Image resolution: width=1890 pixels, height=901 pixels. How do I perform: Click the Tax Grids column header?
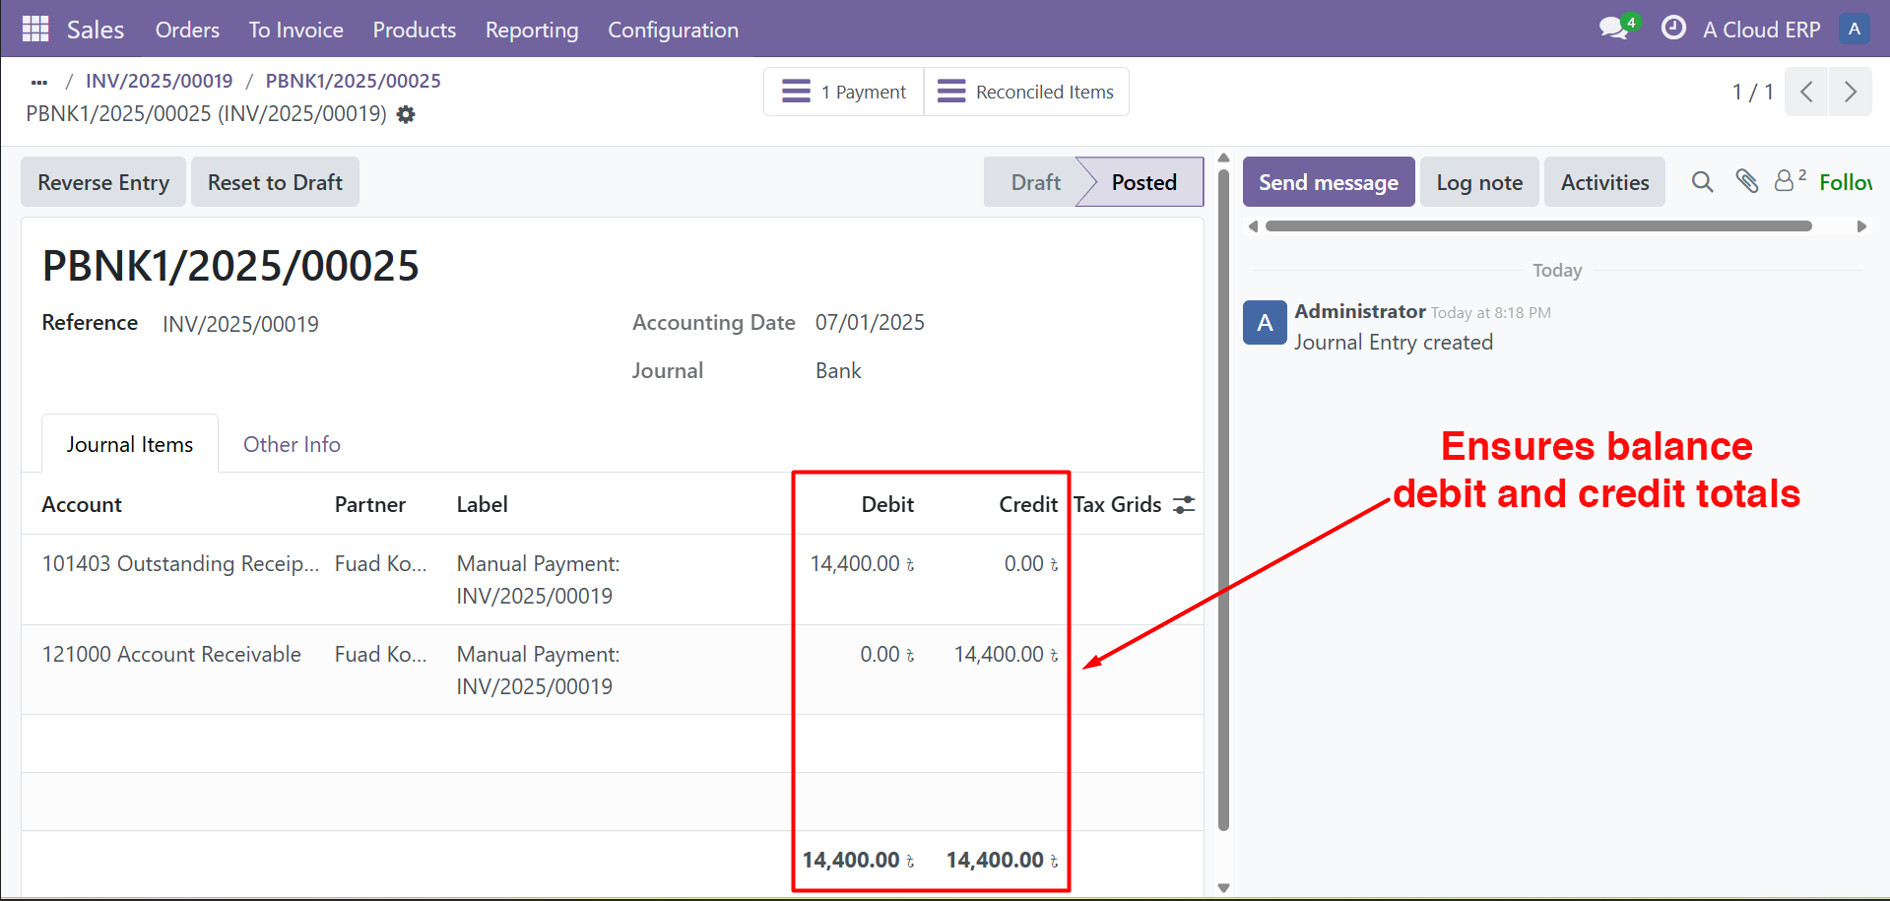1117,505
